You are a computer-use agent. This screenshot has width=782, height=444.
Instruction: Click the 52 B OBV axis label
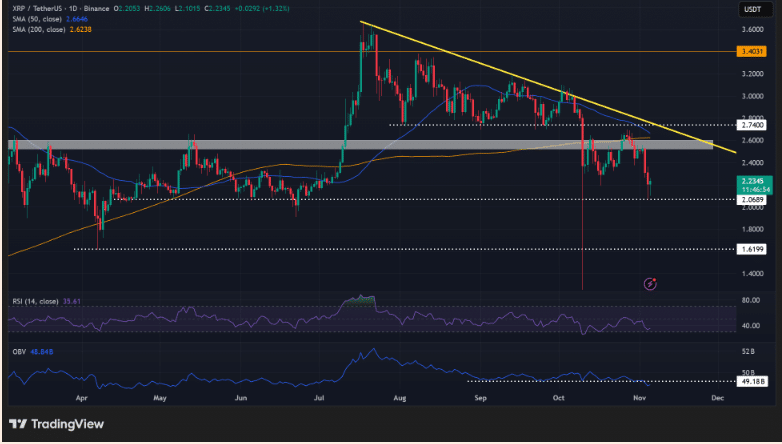point(748,352)
